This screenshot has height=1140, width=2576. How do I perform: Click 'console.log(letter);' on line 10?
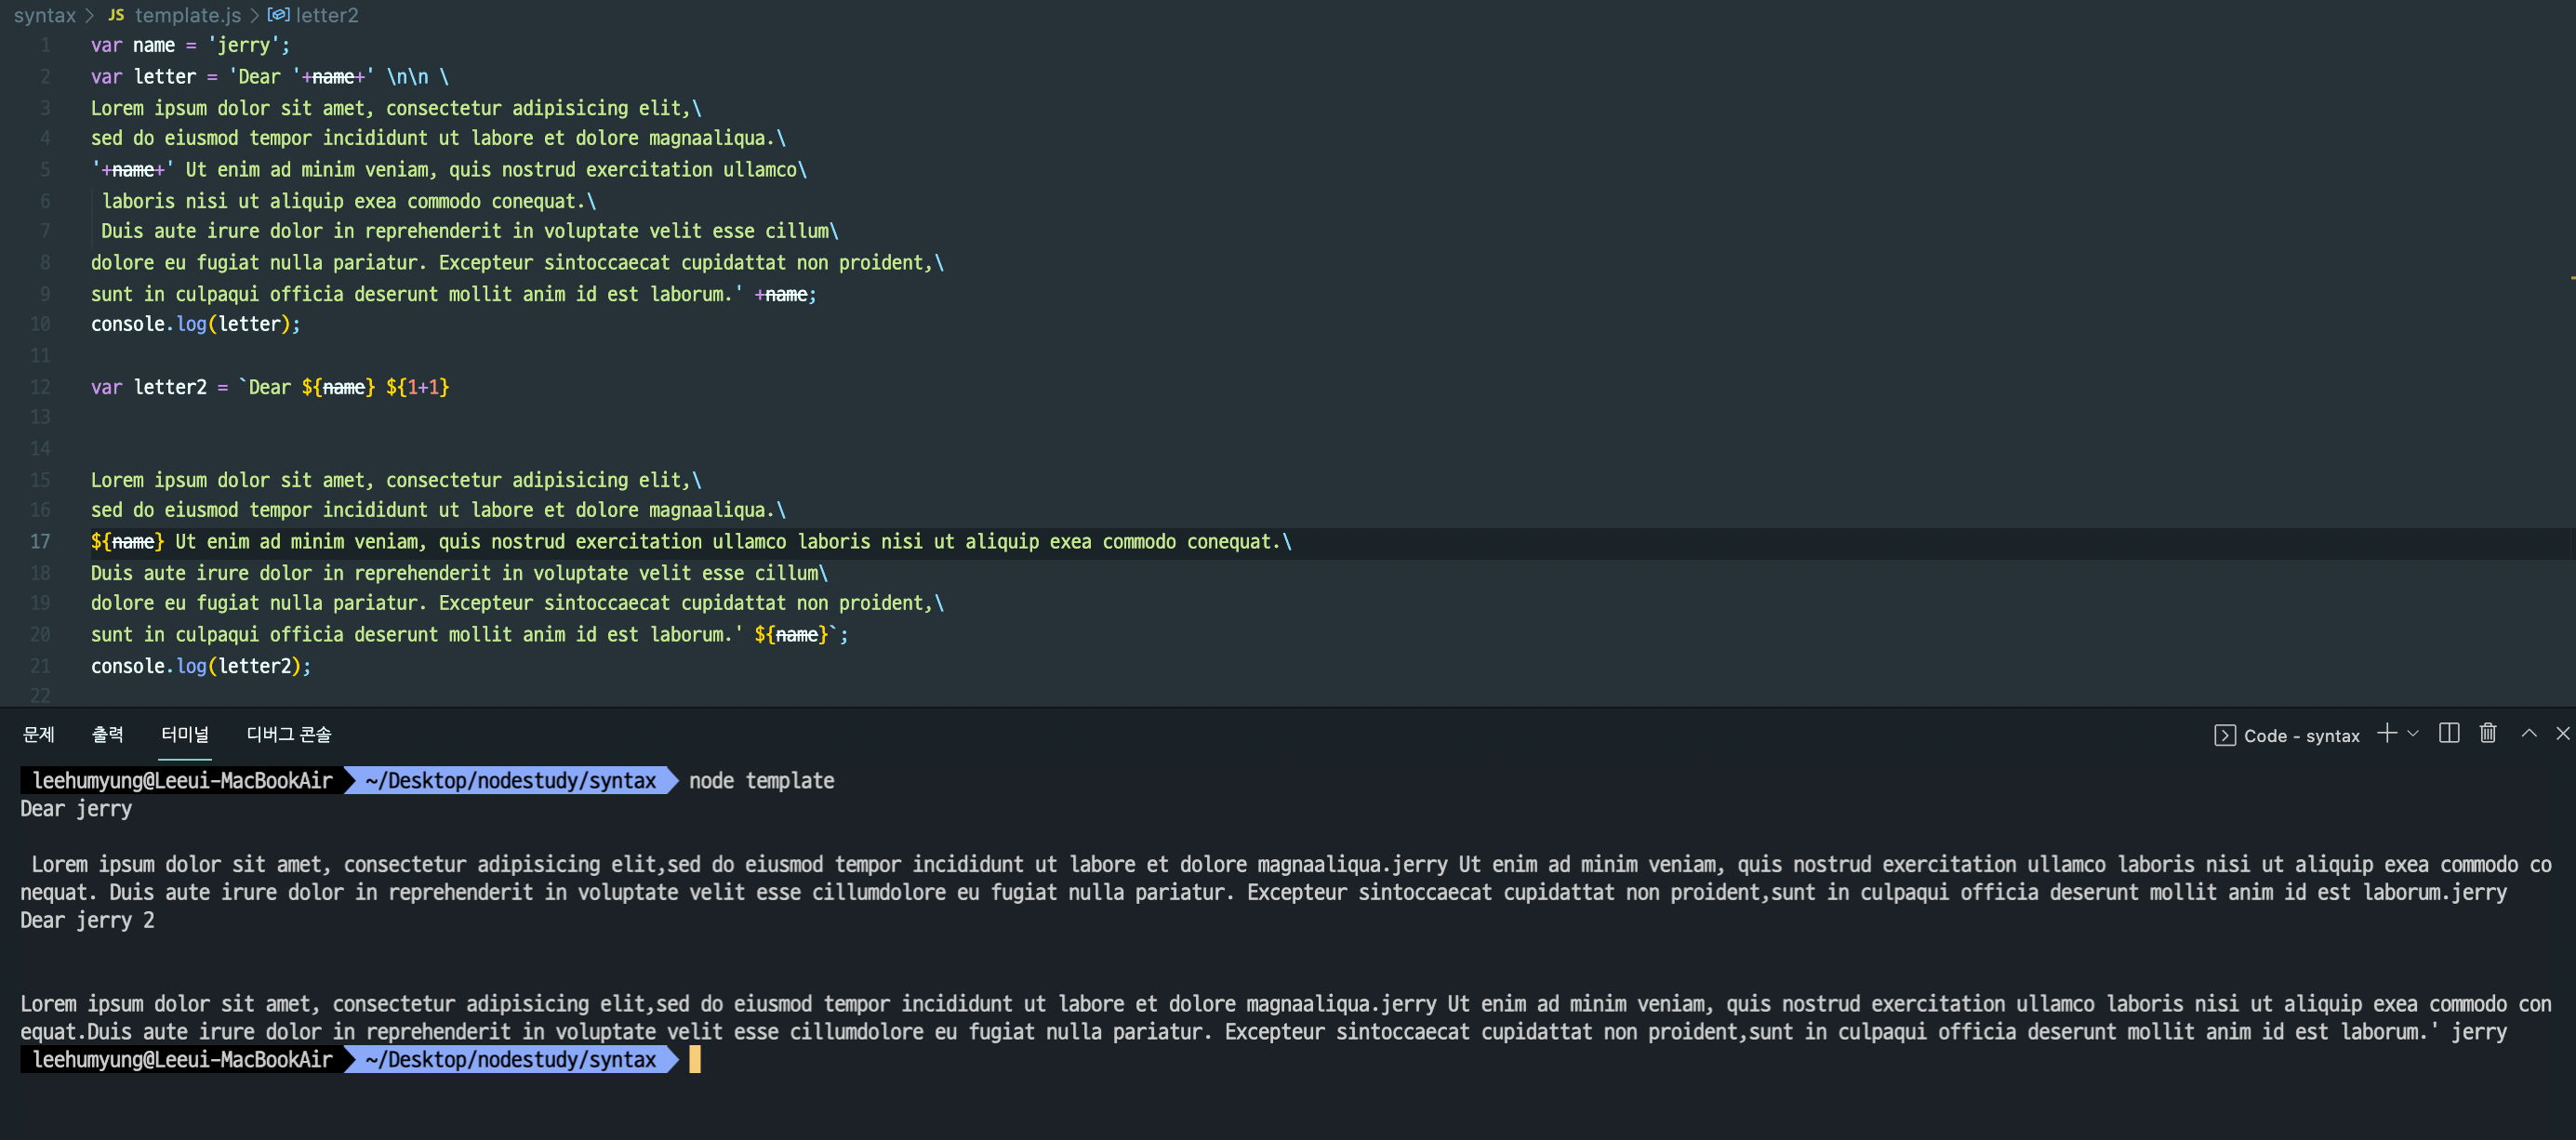click(195, 325)
